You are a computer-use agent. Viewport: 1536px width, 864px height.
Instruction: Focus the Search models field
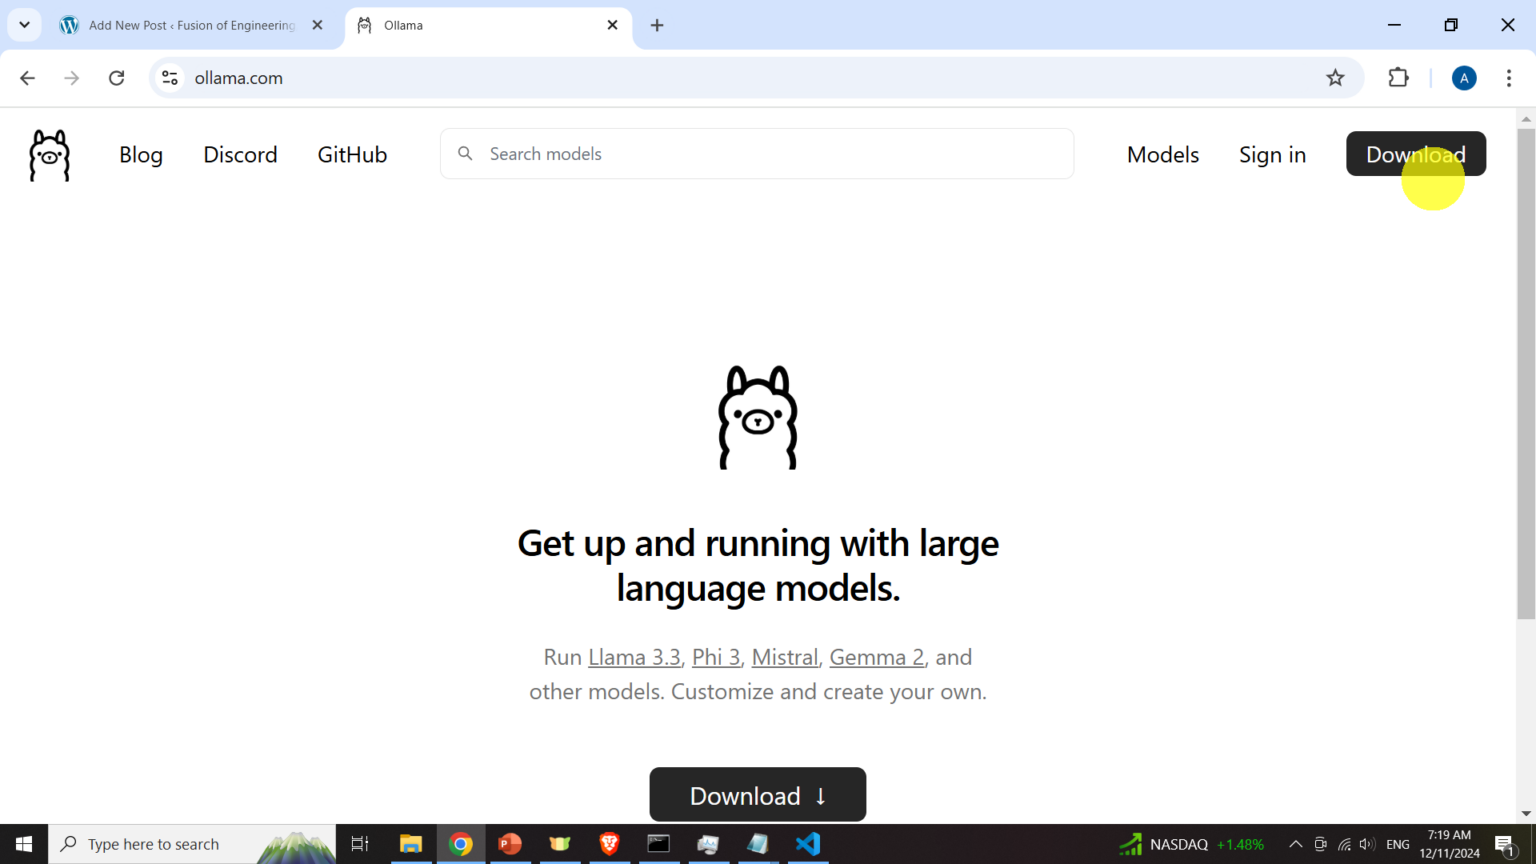757,154
